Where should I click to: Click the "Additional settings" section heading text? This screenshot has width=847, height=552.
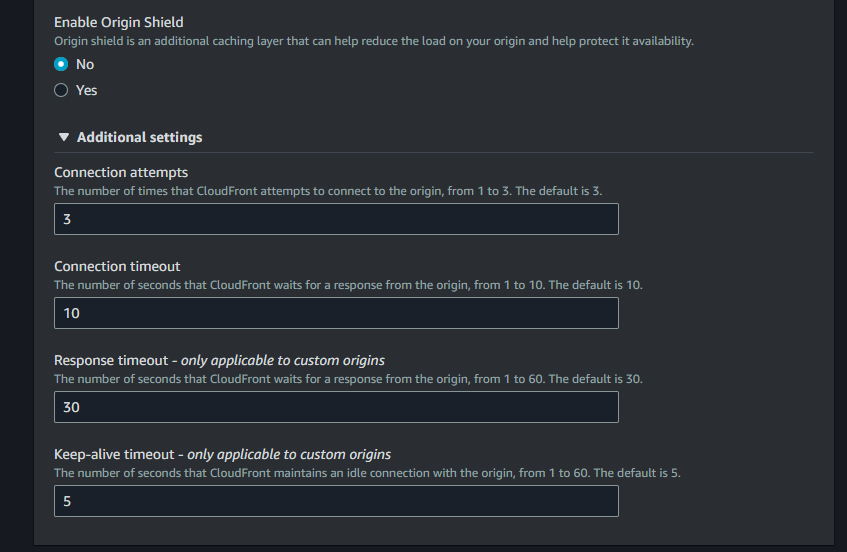139,137
